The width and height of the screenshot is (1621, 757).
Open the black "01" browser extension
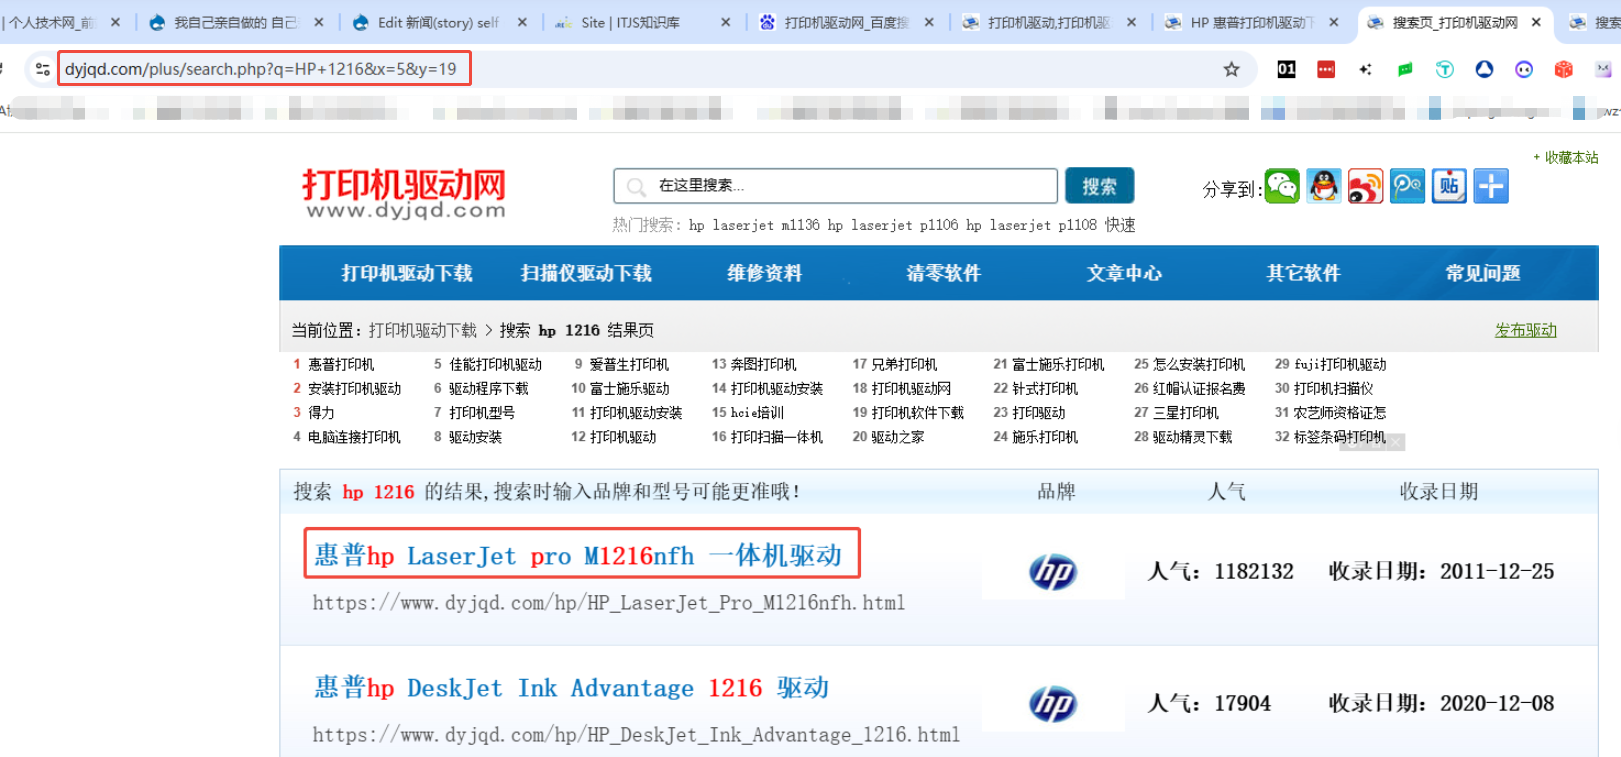coord(1286,69)
